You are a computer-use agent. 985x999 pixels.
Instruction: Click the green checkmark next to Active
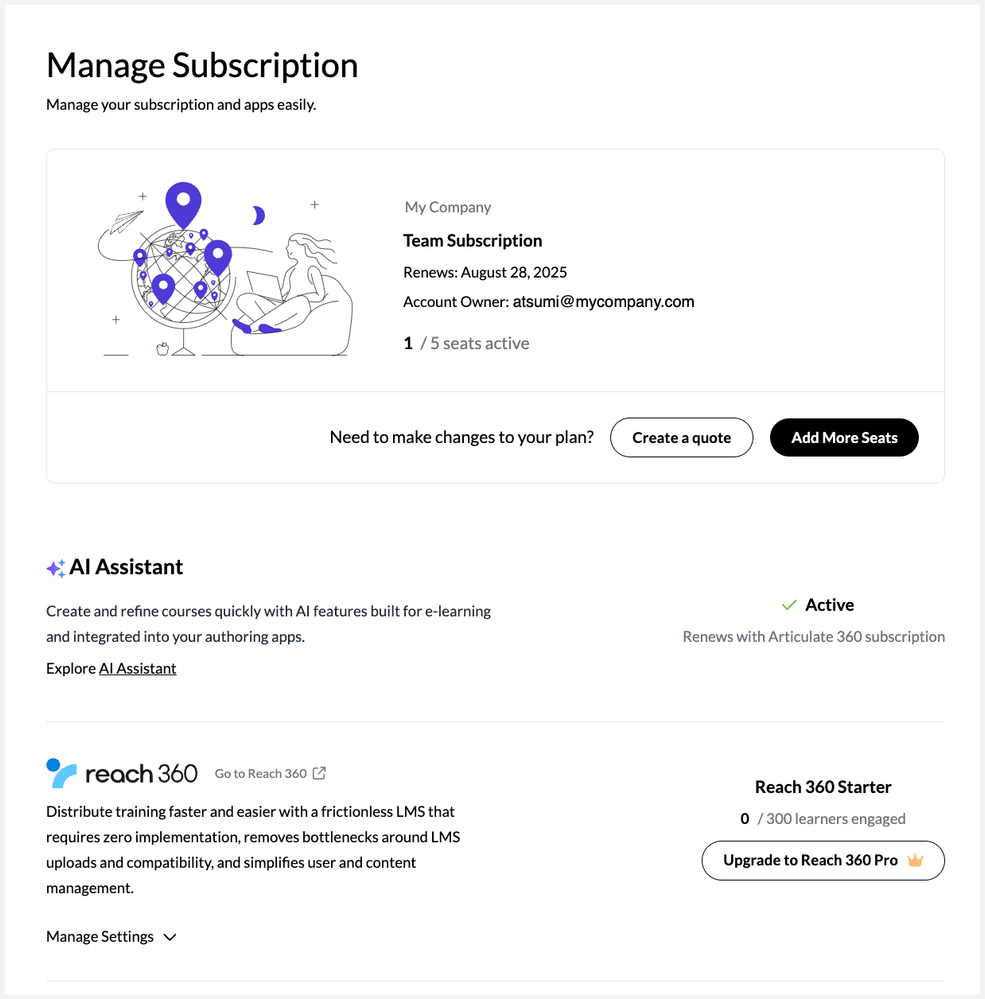[789, 605]
